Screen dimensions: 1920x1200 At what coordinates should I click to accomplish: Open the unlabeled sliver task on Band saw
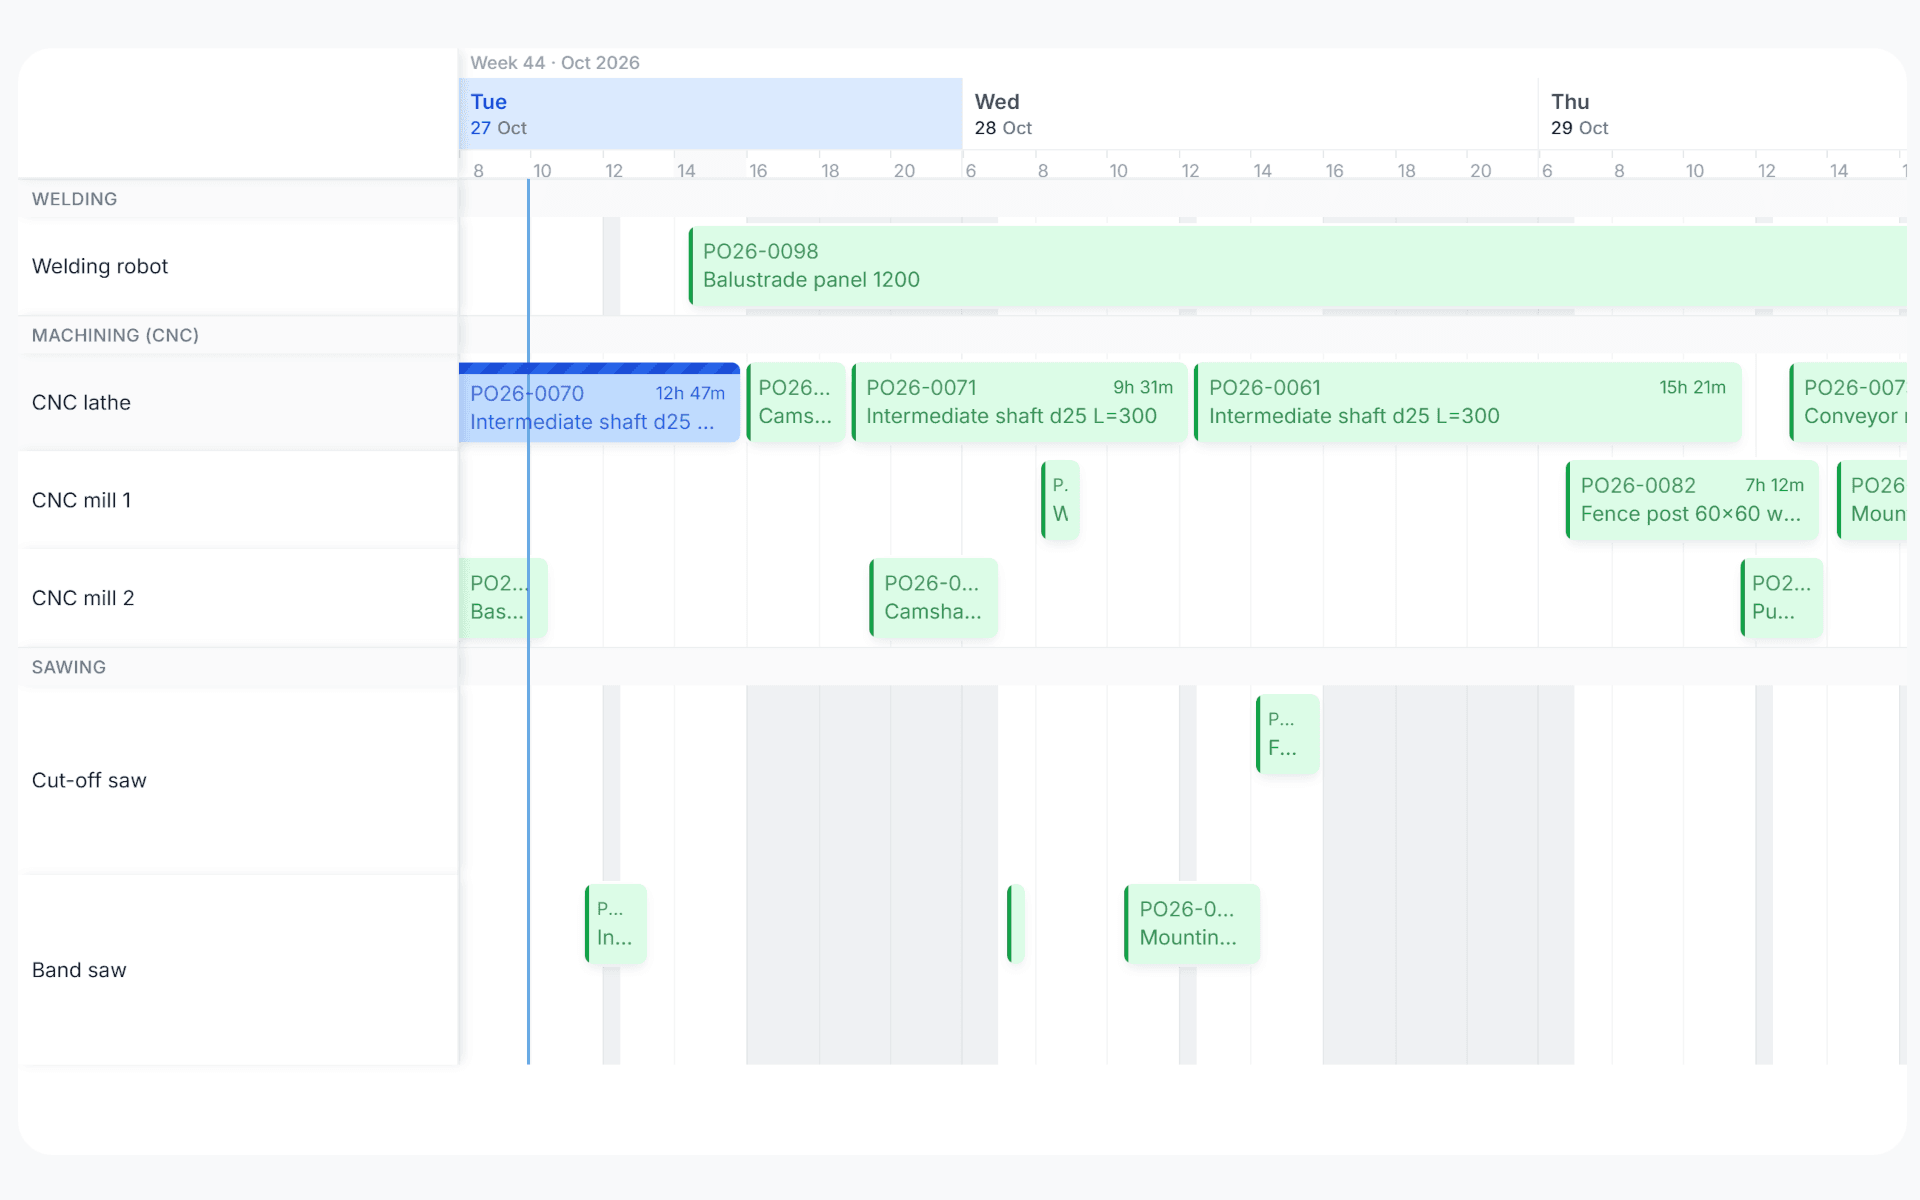click(1016, 924)
